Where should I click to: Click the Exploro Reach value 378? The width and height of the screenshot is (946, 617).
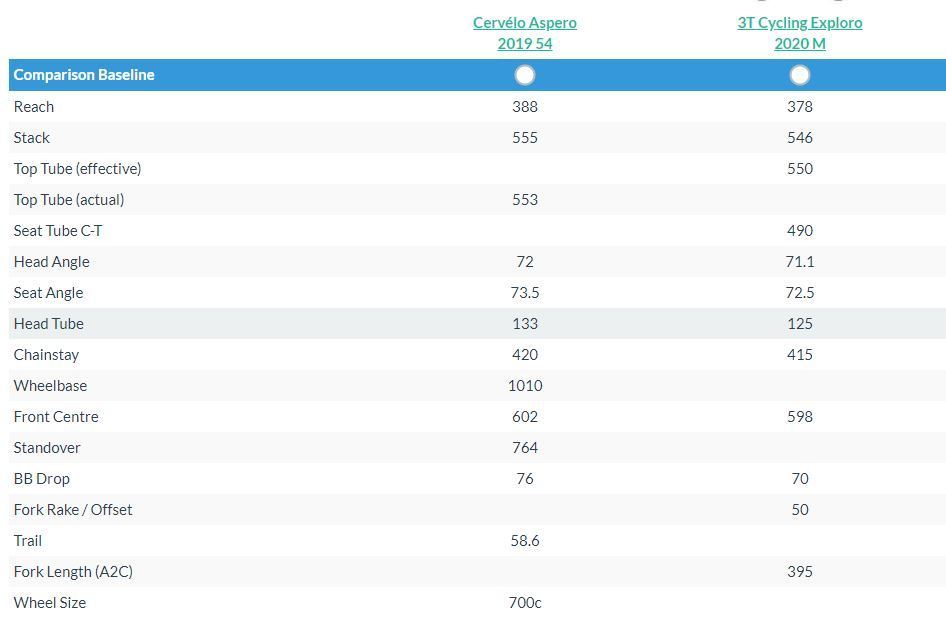(799, 107)
